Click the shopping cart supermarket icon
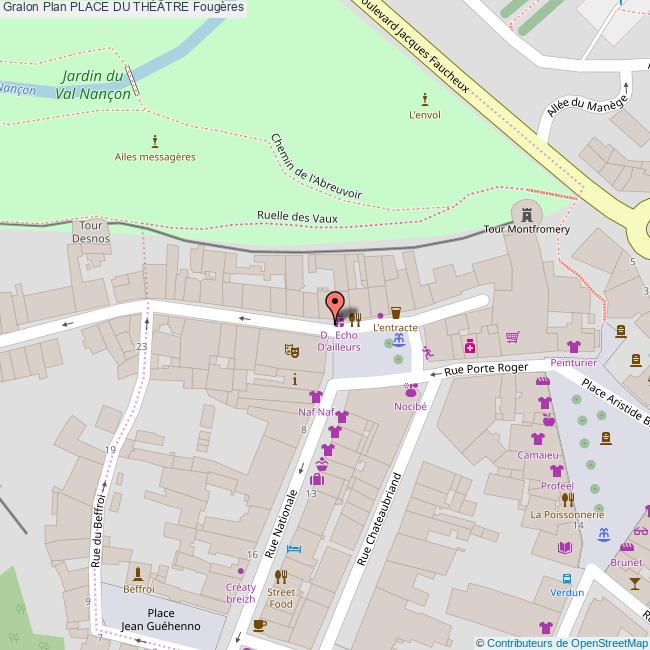This screenshot has width=650, height=650. click(513, 337)
